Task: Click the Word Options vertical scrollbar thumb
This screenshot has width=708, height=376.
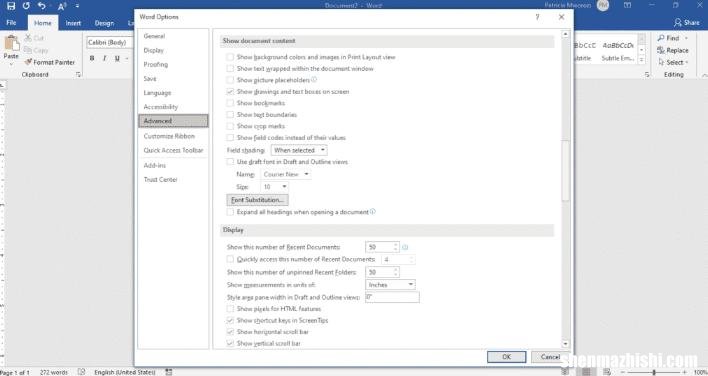Action: [565, 171]
